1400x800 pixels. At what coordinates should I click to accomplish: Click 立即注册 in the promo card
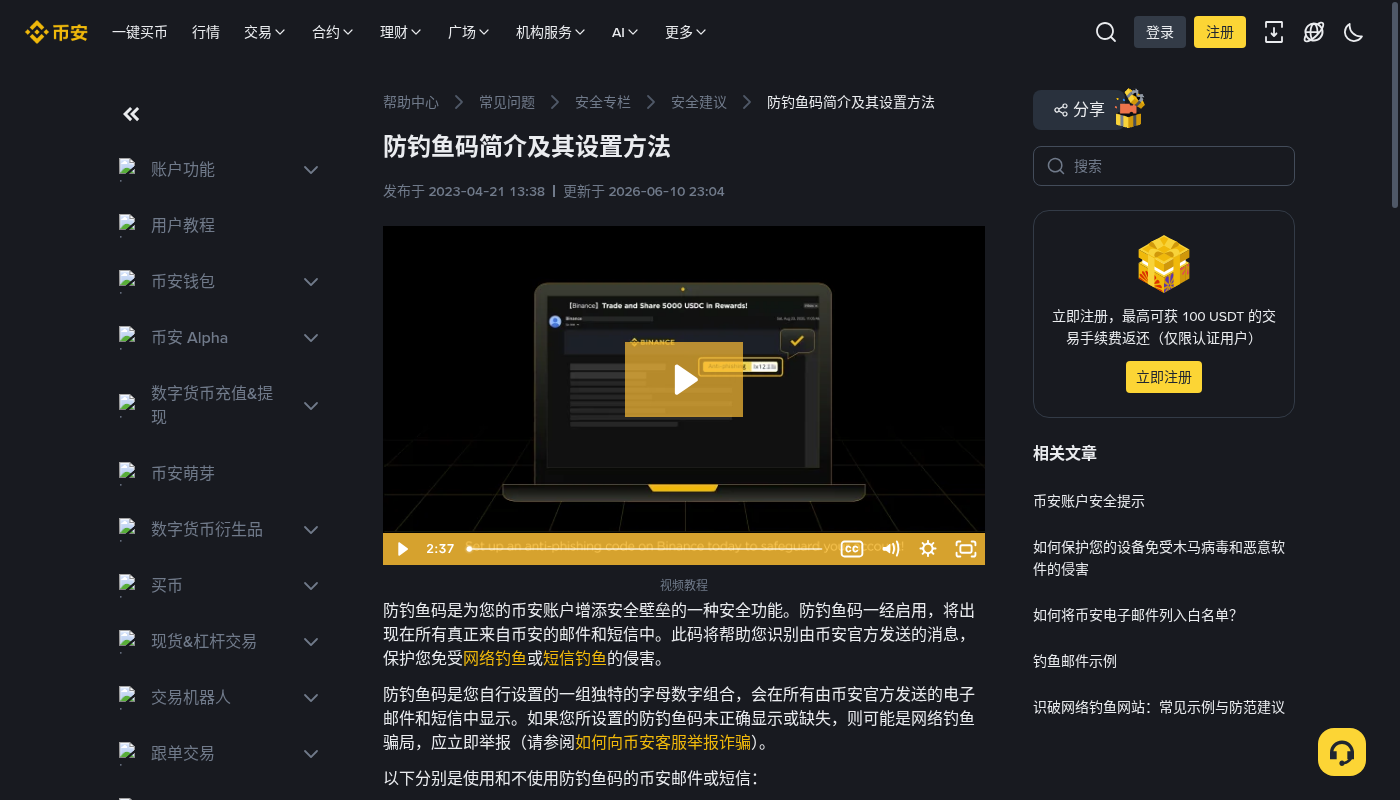coord(1164,377)
